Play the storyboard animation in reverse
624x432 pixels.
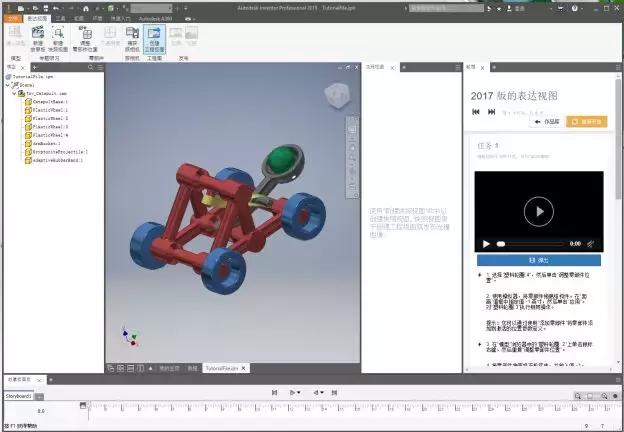click(316, 393)
